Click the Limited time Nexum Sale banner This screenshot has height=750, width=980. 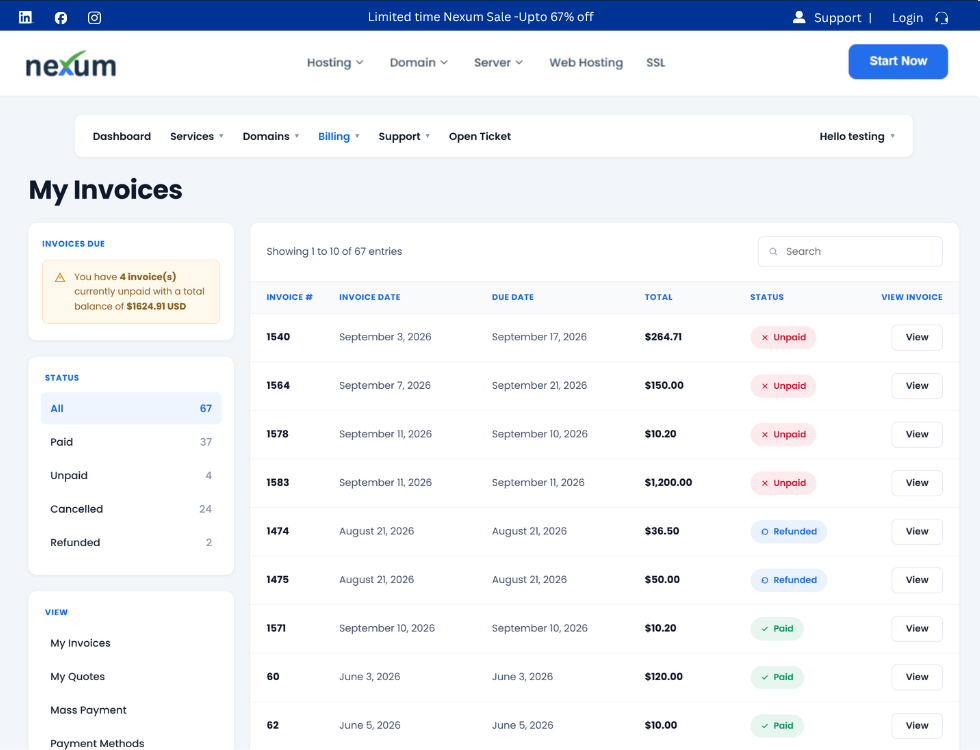point(480,17)
